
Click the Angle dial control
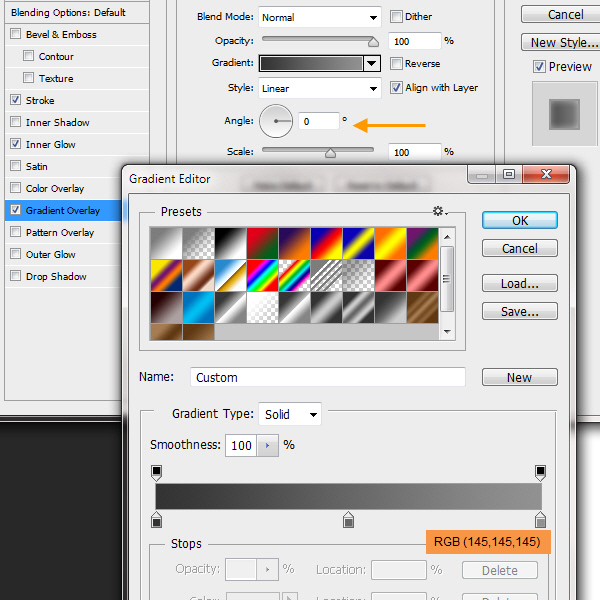pos(276,121)
